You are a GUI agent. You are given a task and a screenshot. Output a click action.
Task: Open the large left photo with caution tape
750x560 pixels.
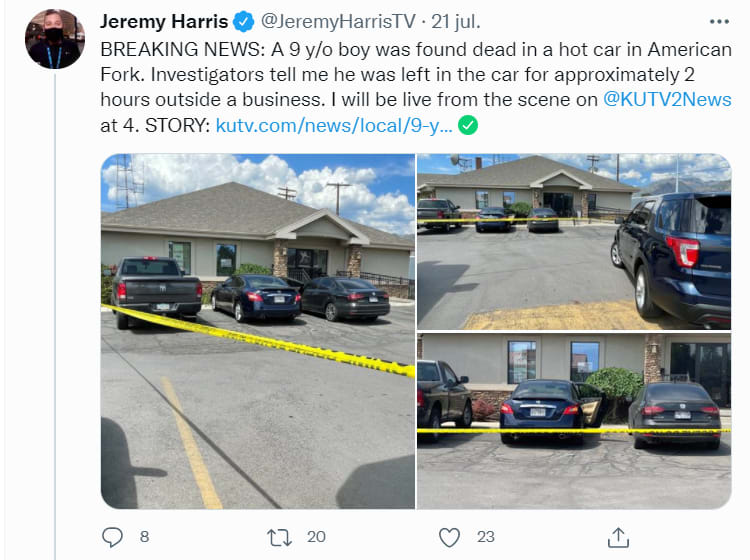click(258, 331)
